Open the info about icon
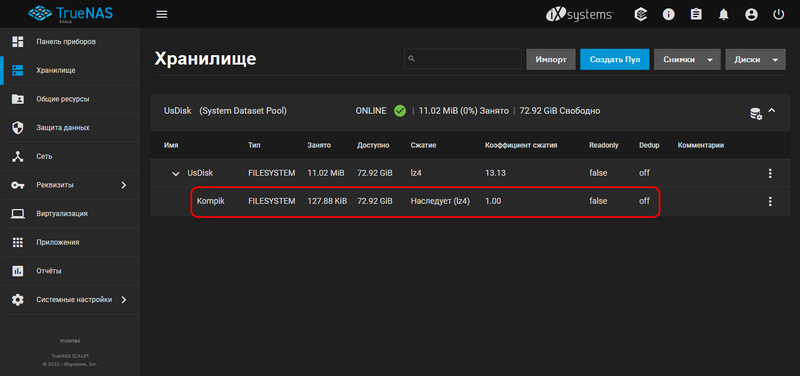This screenshot has height=376, width=800. point(668,14)
